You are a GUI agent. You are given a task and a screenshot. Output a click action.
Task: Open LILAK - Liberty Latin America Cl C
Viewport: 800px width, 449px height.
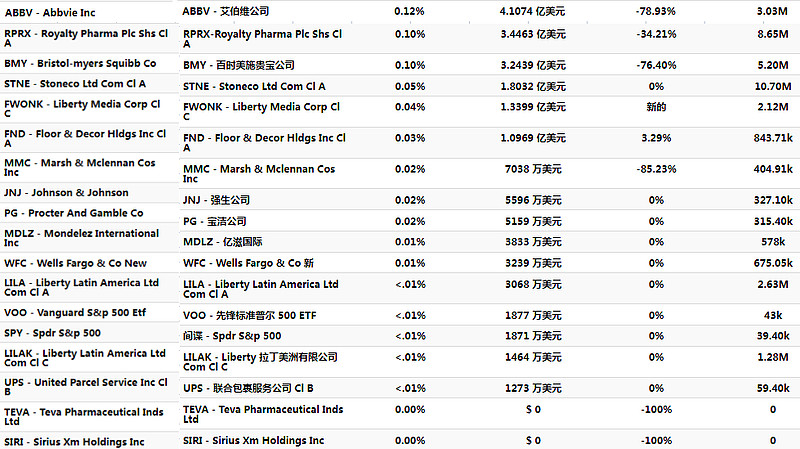click(85, 358)
